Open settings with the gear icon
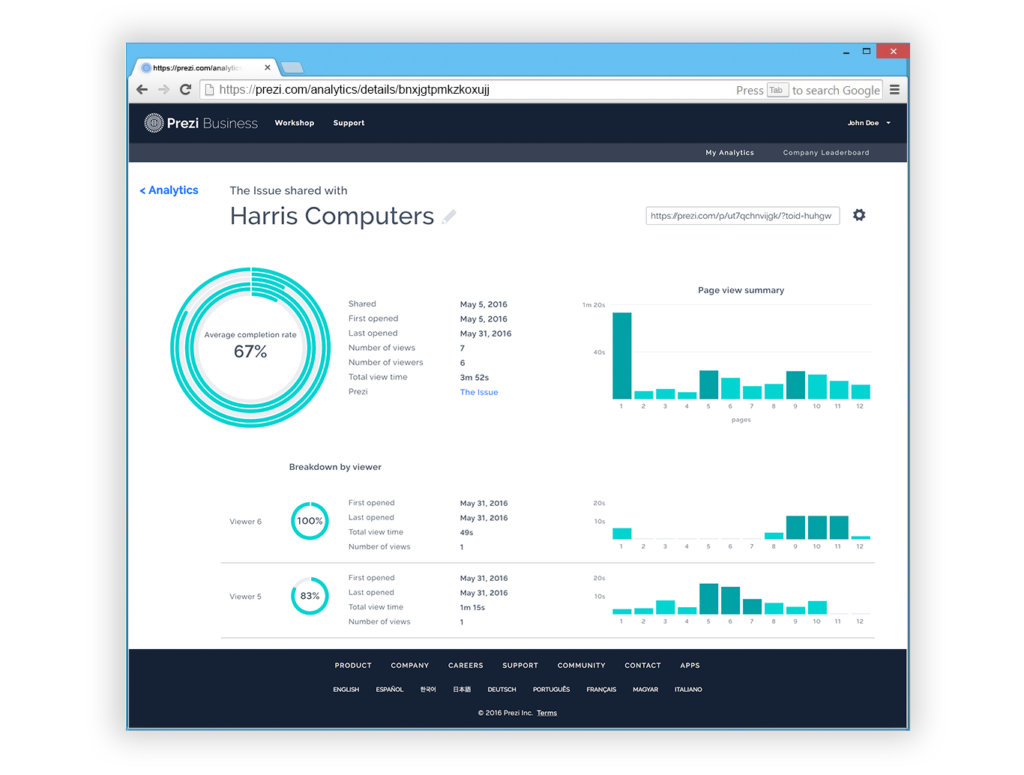1024x775 pixels. [x=859, y=215]
